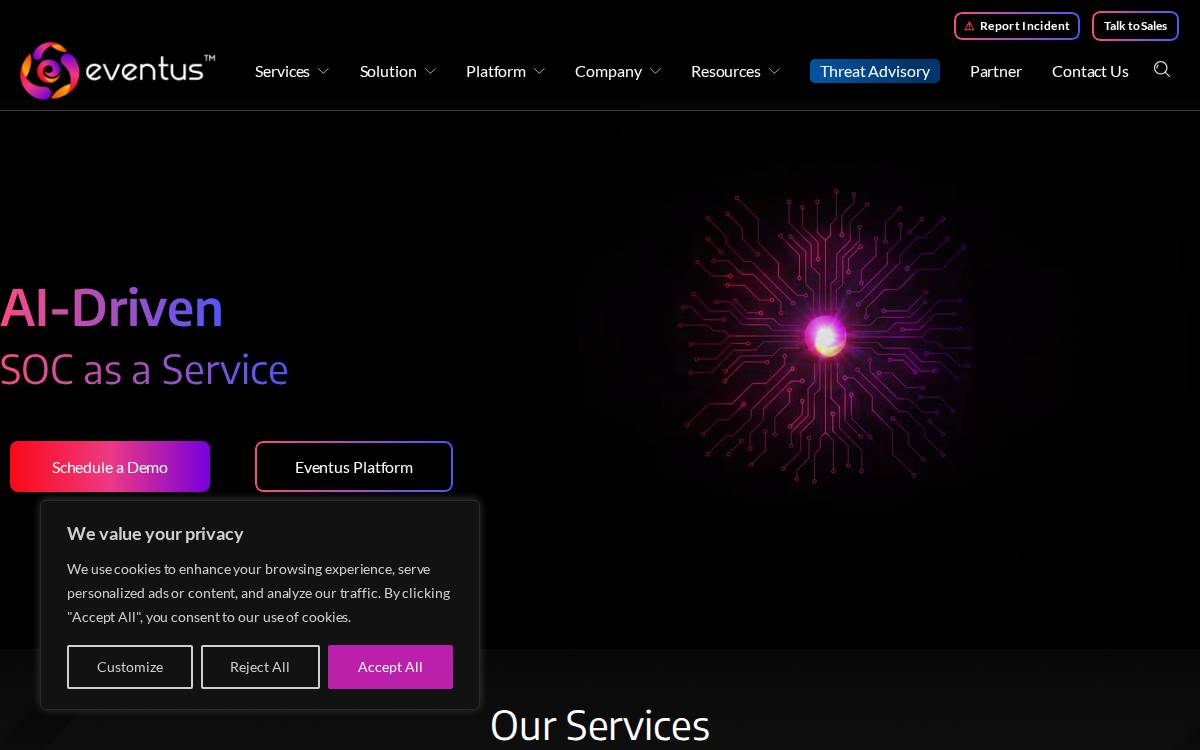
Task: Click the Talk to Sales button
Action: coord(1135,26)
